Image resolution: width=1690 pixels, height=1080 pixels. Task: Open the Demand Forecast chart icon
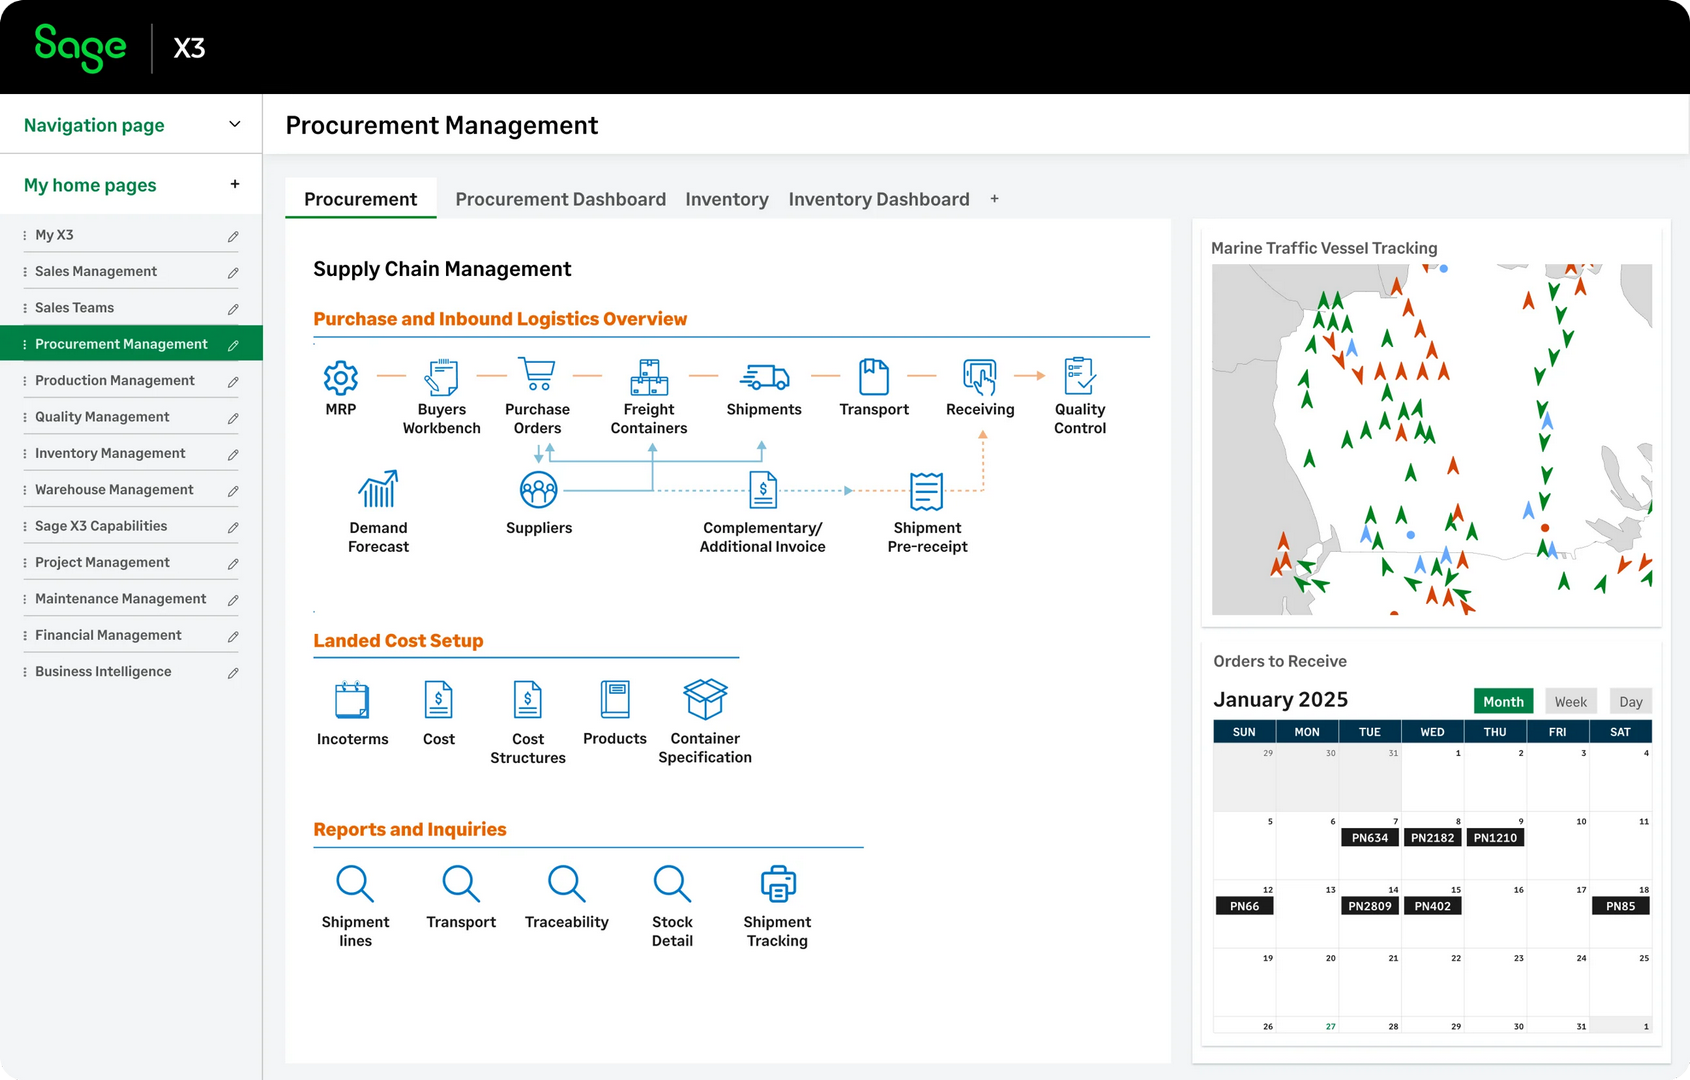click(x=378, y=489)
